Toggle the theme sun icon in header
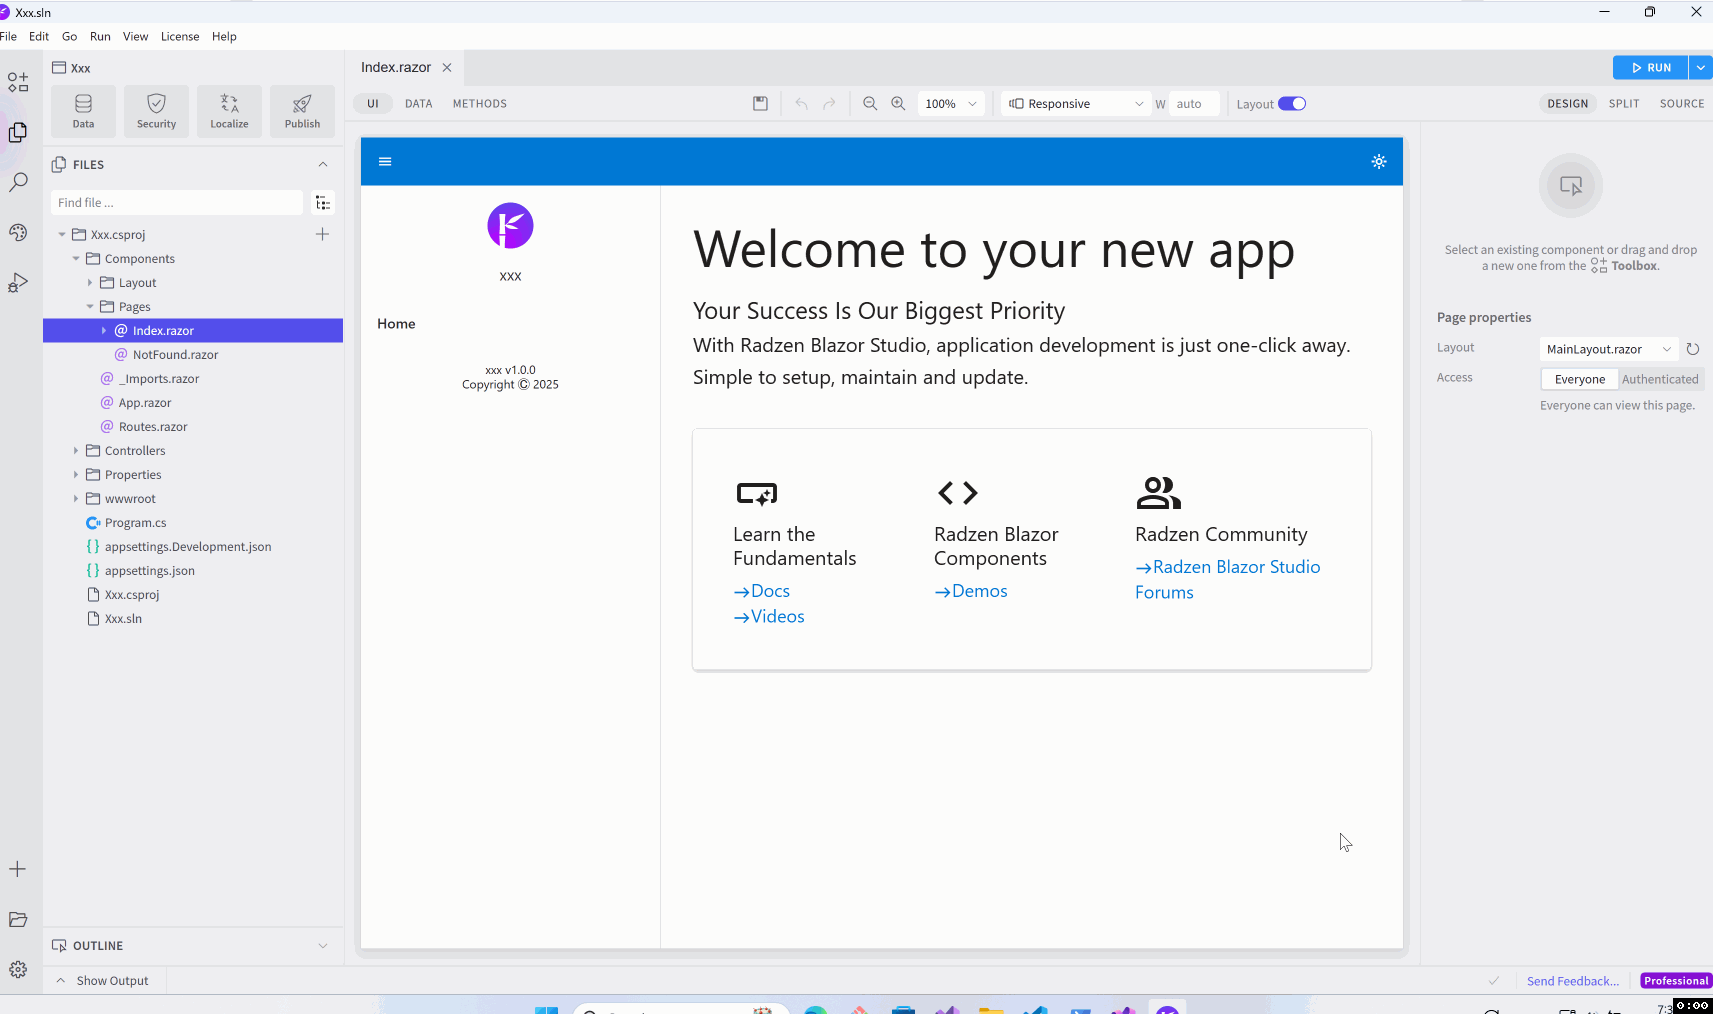This screenshot has width=1713, height=1014. [1378, 162]
